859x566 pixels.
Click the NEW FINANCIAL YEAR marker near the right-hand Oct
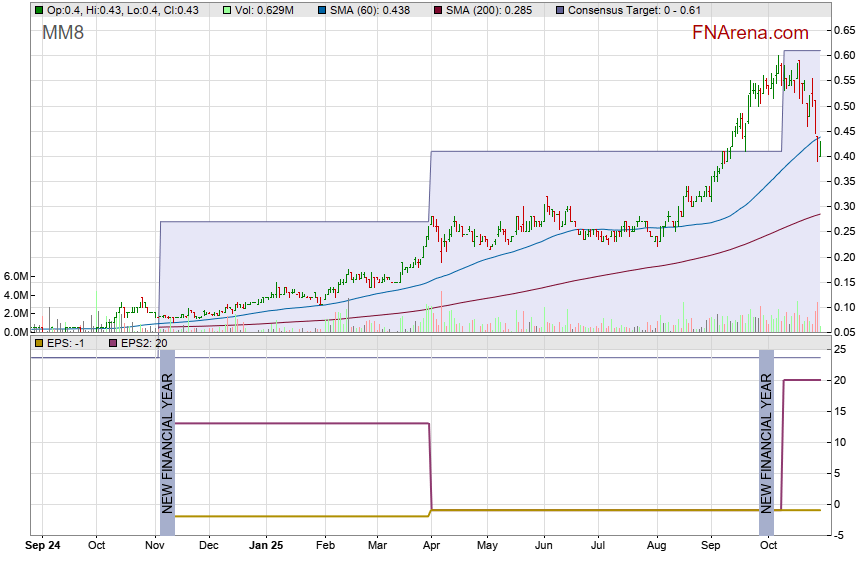pyautogui.click(x=766, y=431)
